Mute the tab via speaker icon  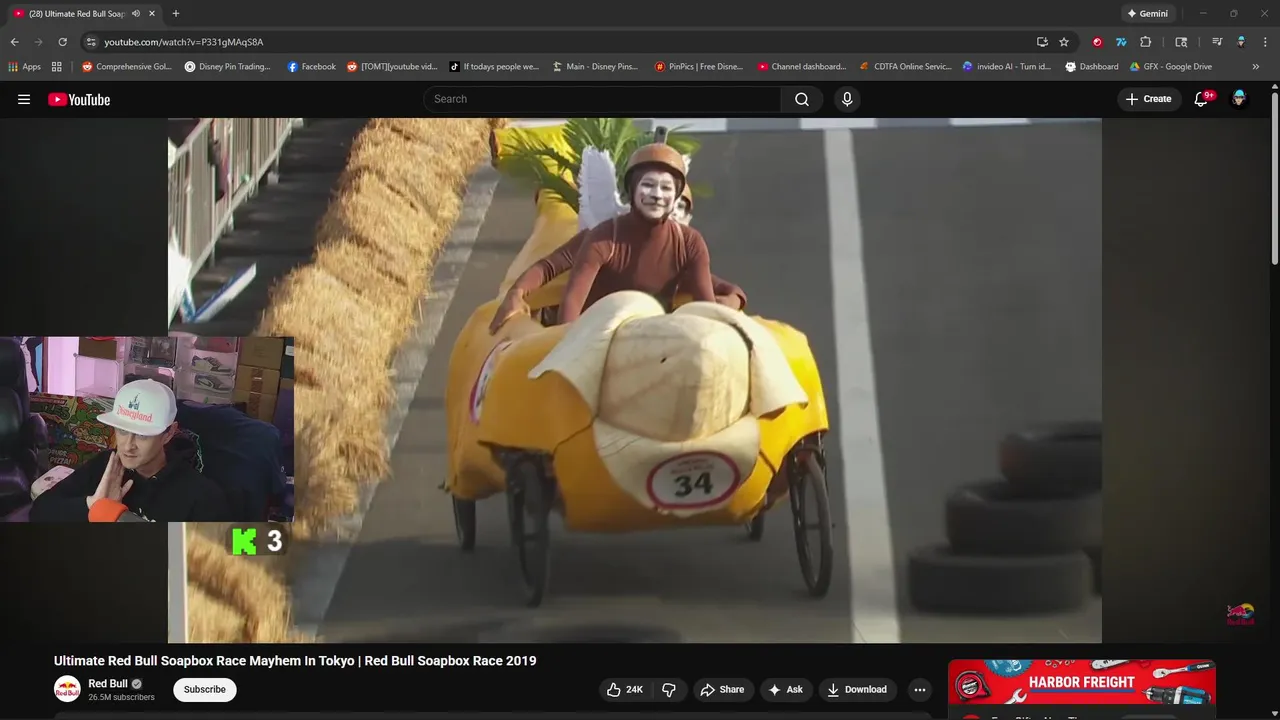coord(136,14)
